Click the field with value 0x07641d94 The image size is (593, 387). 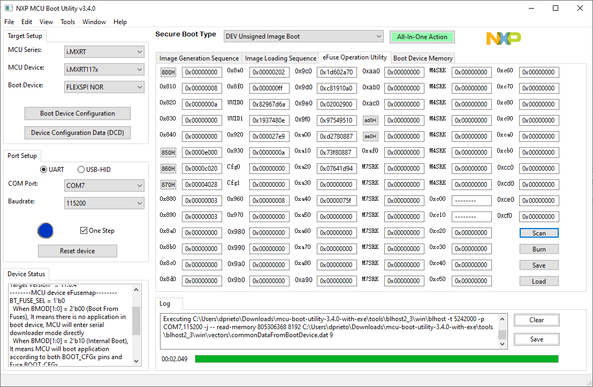pos(337,168)
